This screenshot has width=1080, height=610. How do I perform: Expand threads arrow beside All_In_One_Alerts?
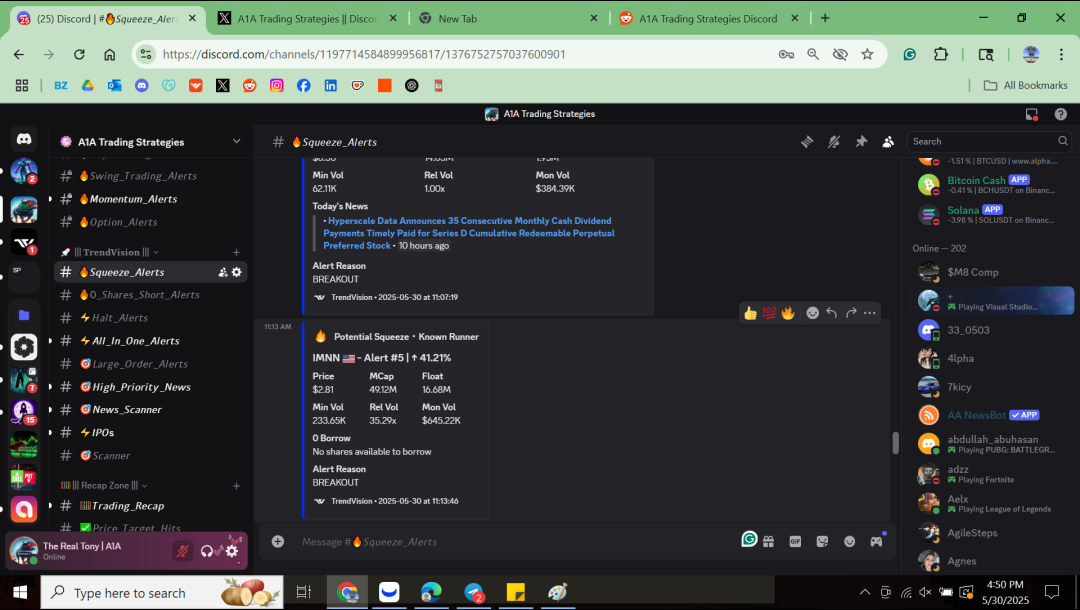point(50,341)
